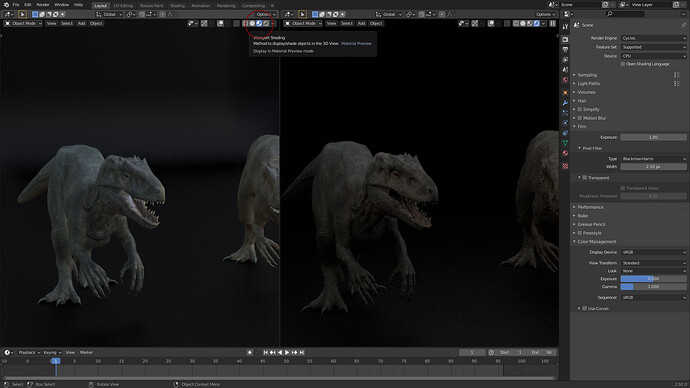Image resolution: width=690 pixels, height=388 pixels.
Task: Open the Feature Set dropdown showing Supported
Action: click(x=653, y=47)
